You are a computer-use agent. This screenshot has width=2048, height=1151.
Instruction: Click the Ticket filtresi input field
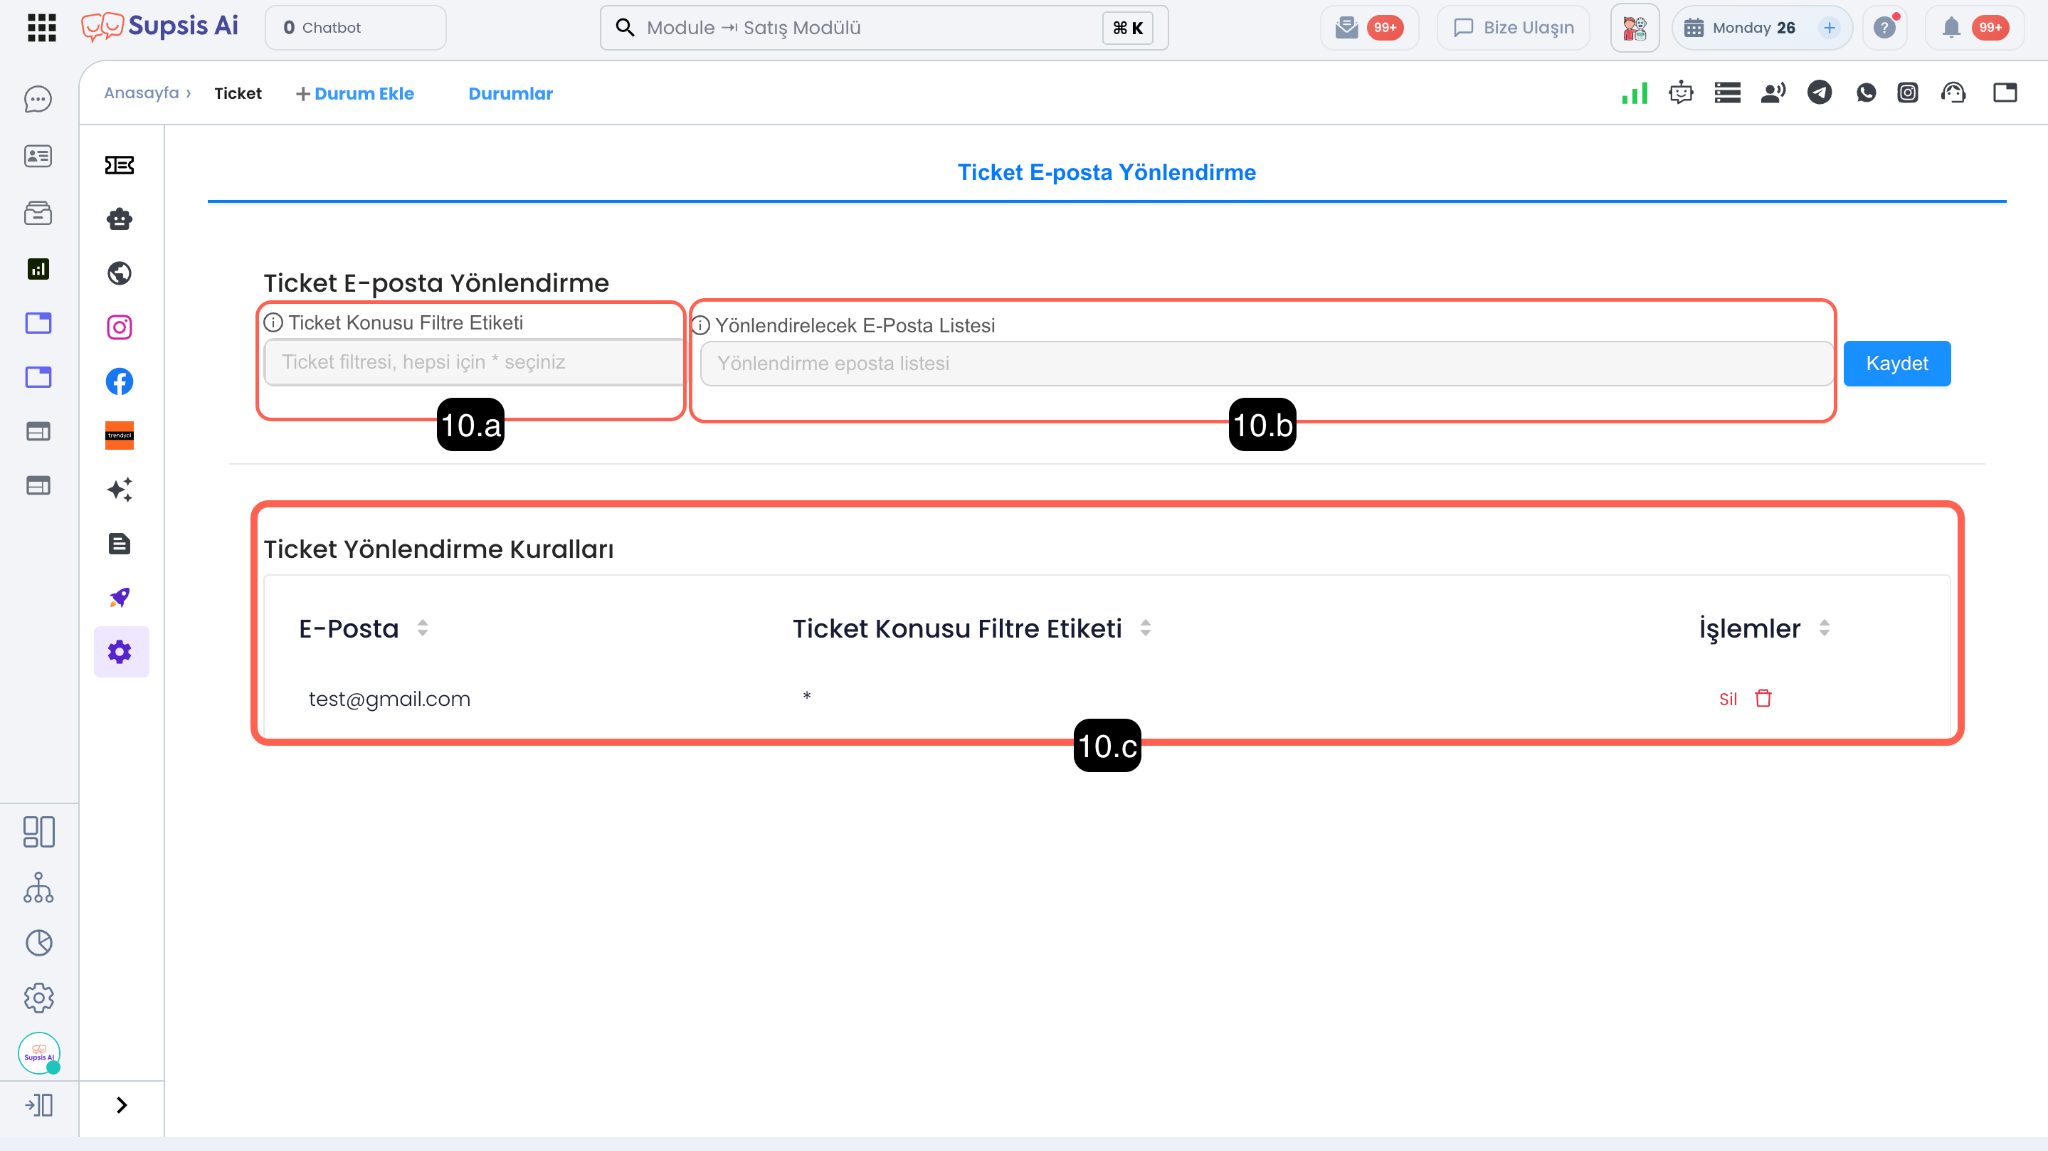(x=472, y=362)
